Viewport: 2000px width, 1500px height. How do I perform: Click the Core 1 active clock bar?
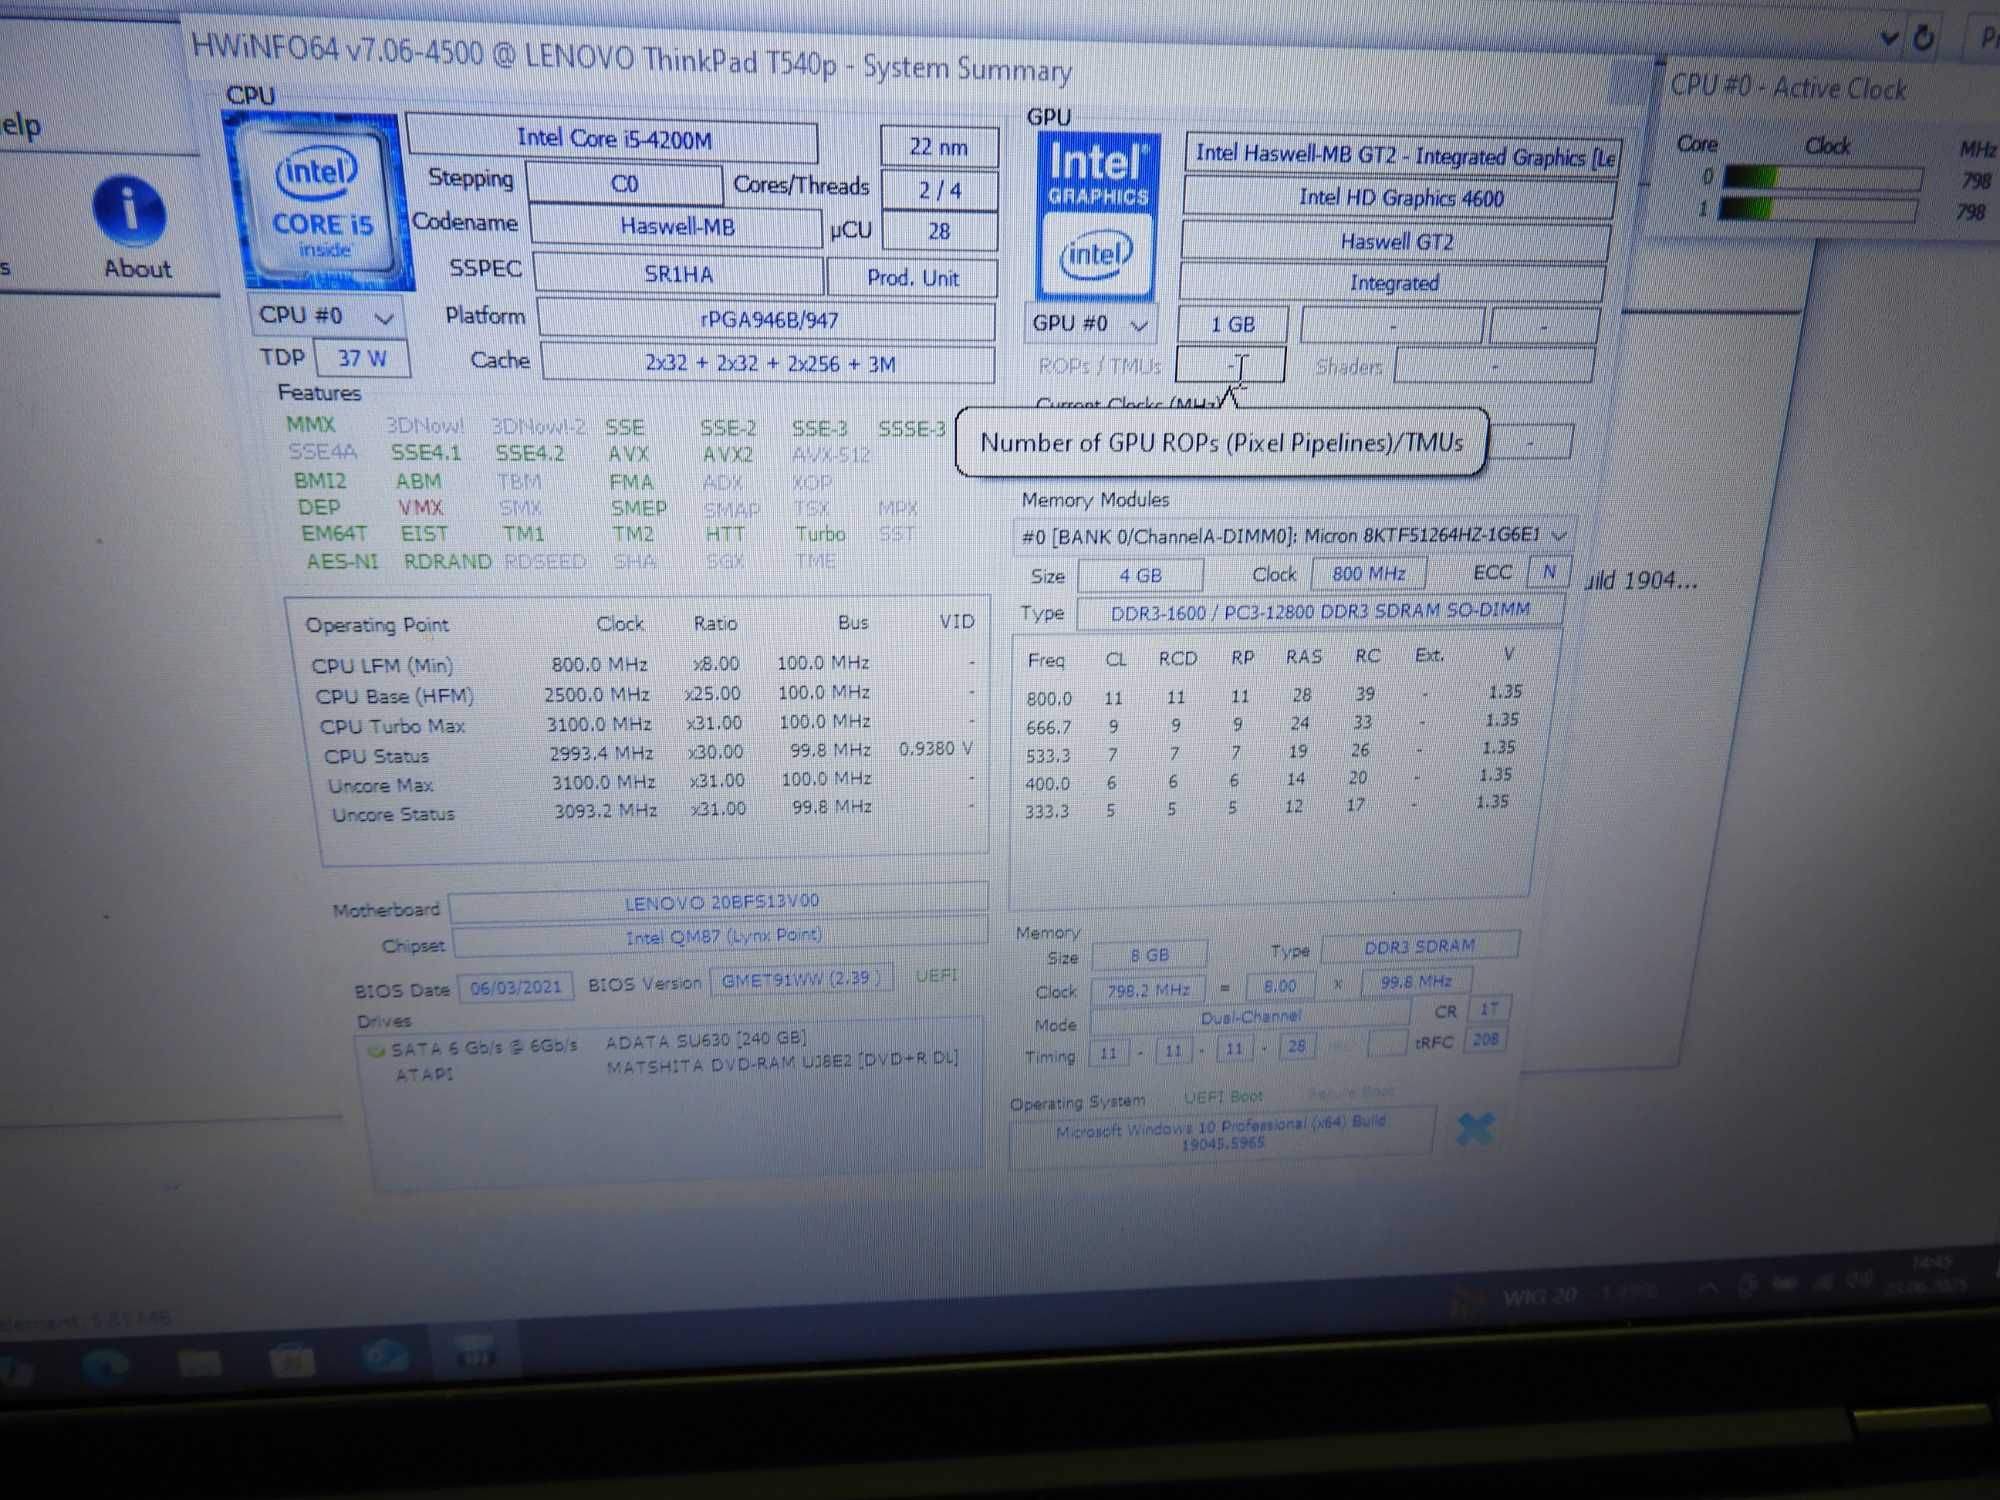1818,209
